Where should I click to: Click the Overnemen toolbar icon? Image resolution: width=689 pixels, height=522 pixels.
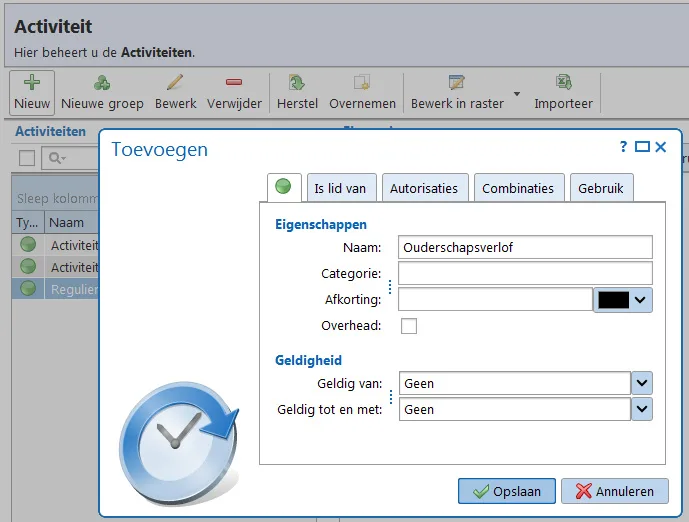tap(362, 83)
